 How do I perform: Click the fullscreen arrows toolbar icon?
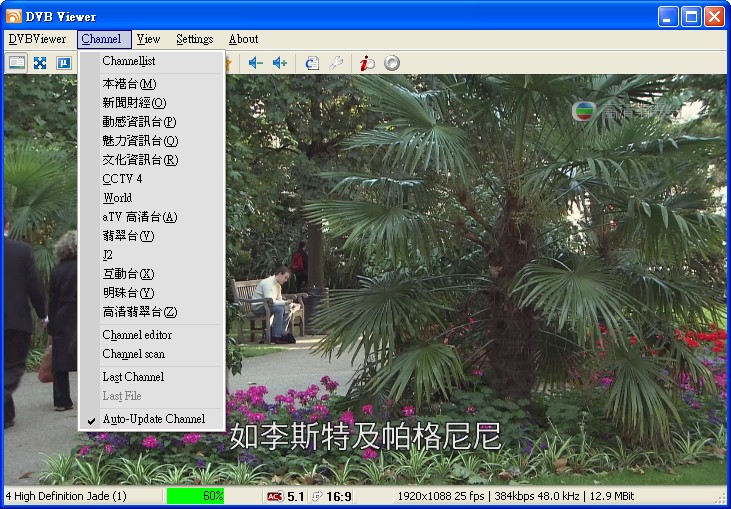(x=40, y=63)
